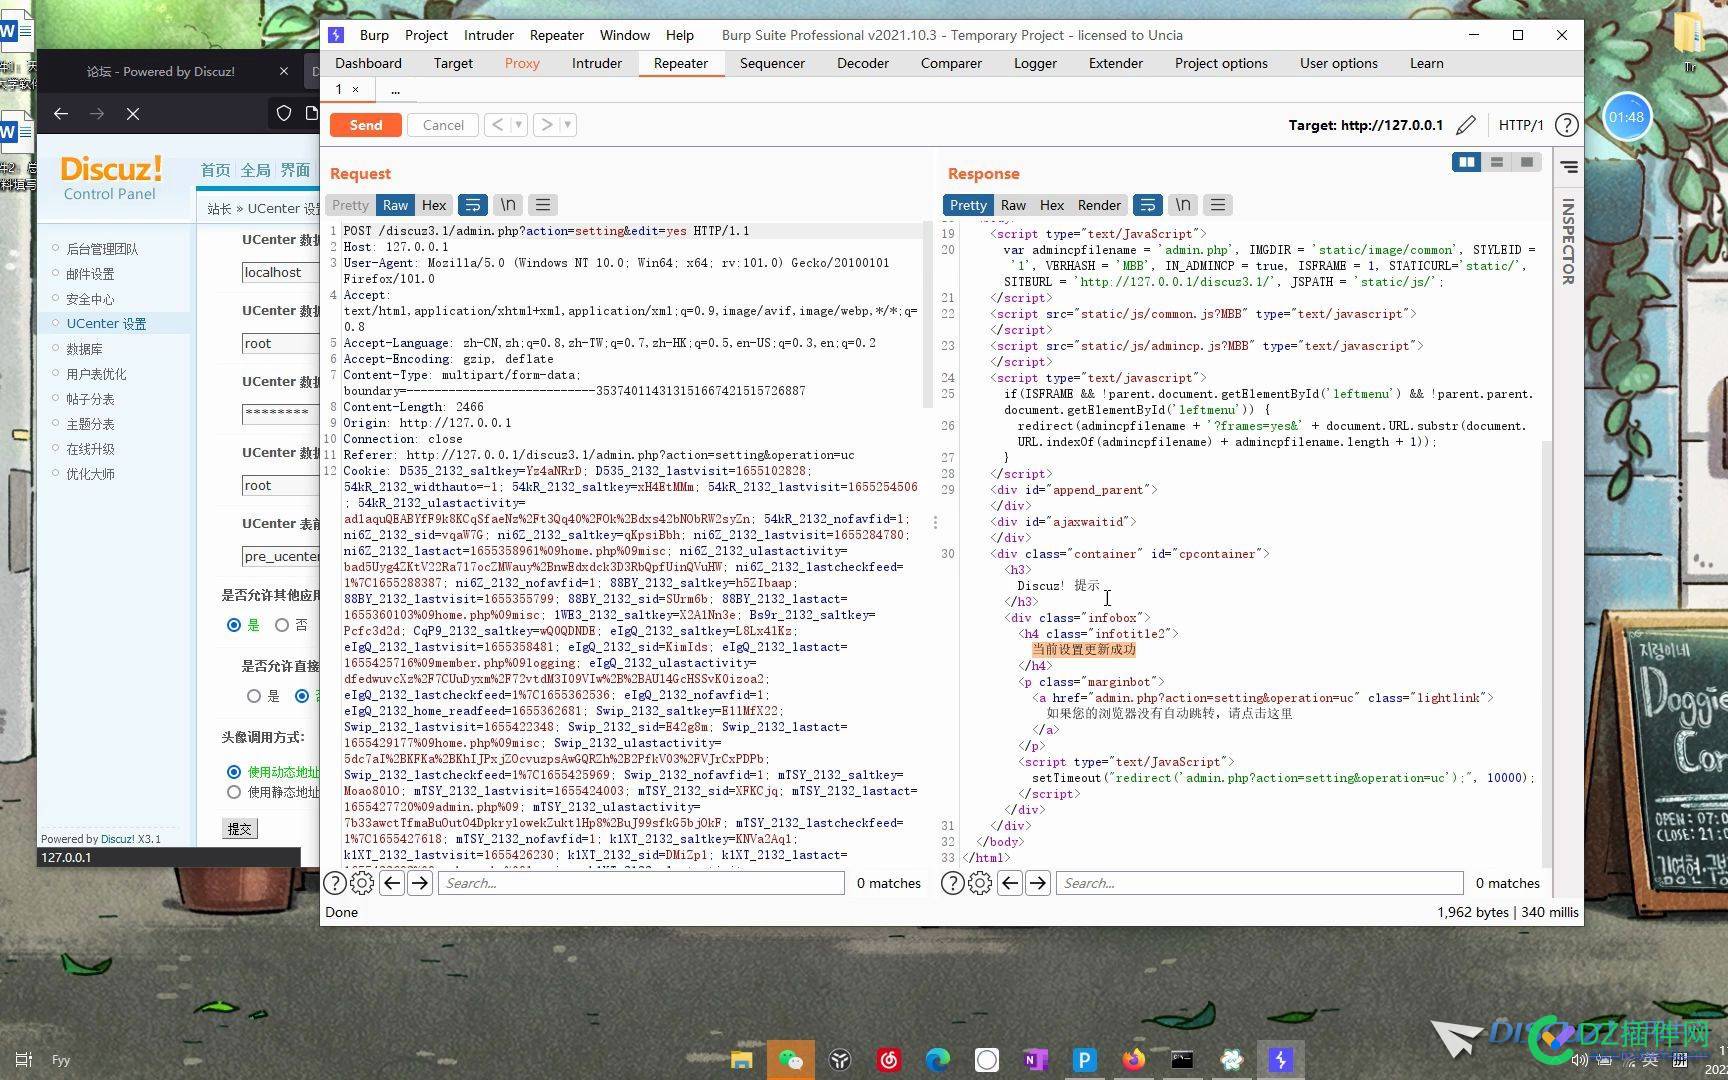Screen dimensions: 1728x1080
Task: Switch to top-bottom layout view
Action: tap(1497, 162)
